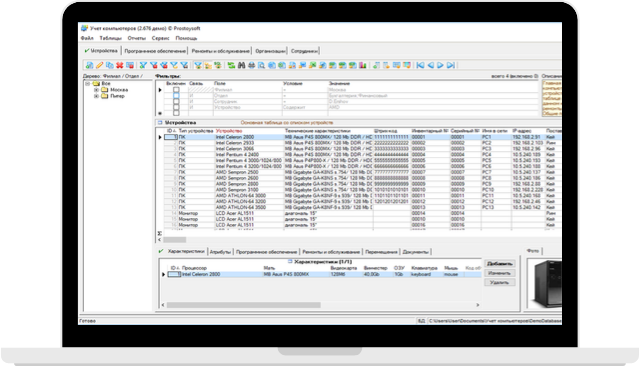Click the Добавить button
This screenshot has height=366, width=640.
500,264
